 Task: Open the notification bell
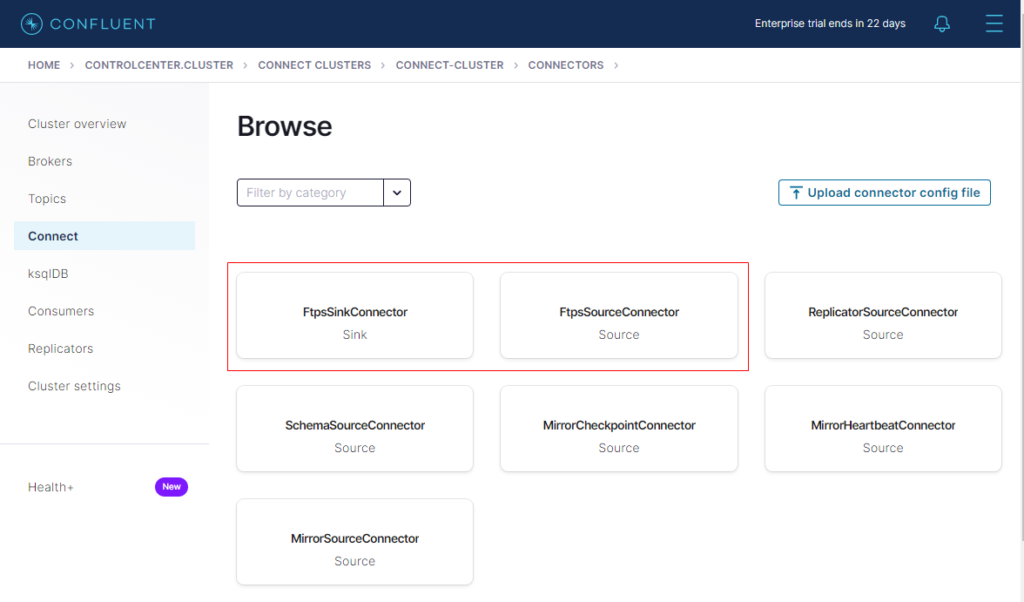[941, 23]
